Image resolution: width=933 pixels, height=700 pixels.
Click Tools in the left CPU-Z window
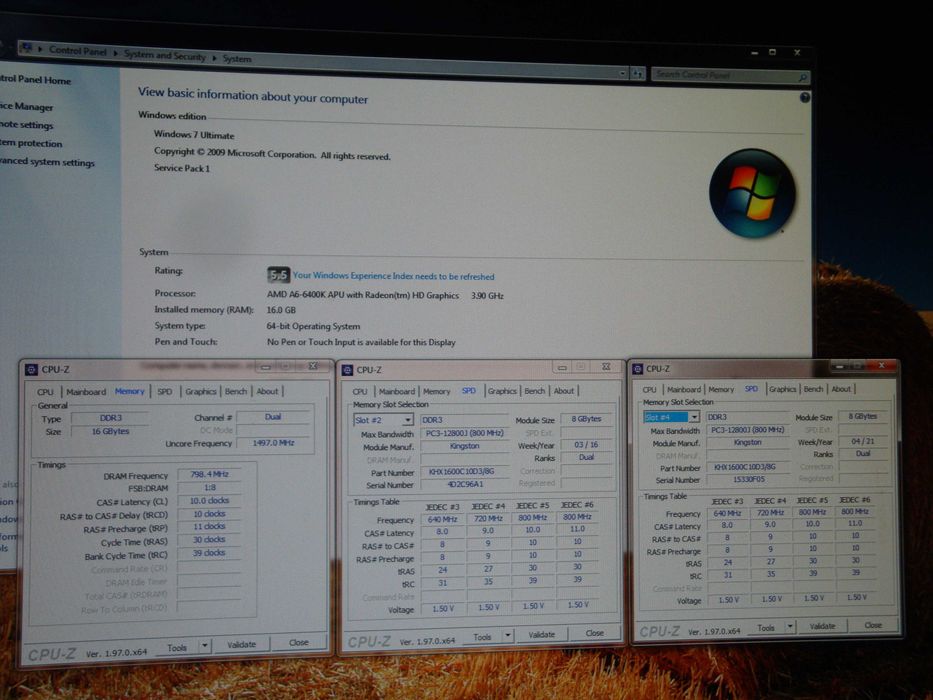177,647
